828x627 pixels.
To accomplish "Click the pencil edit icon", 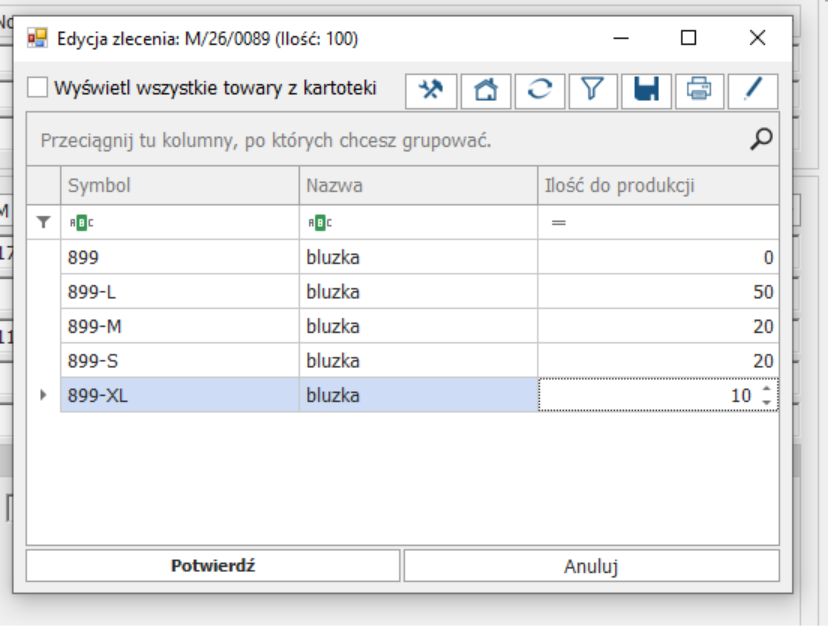I will click(753, 90).
